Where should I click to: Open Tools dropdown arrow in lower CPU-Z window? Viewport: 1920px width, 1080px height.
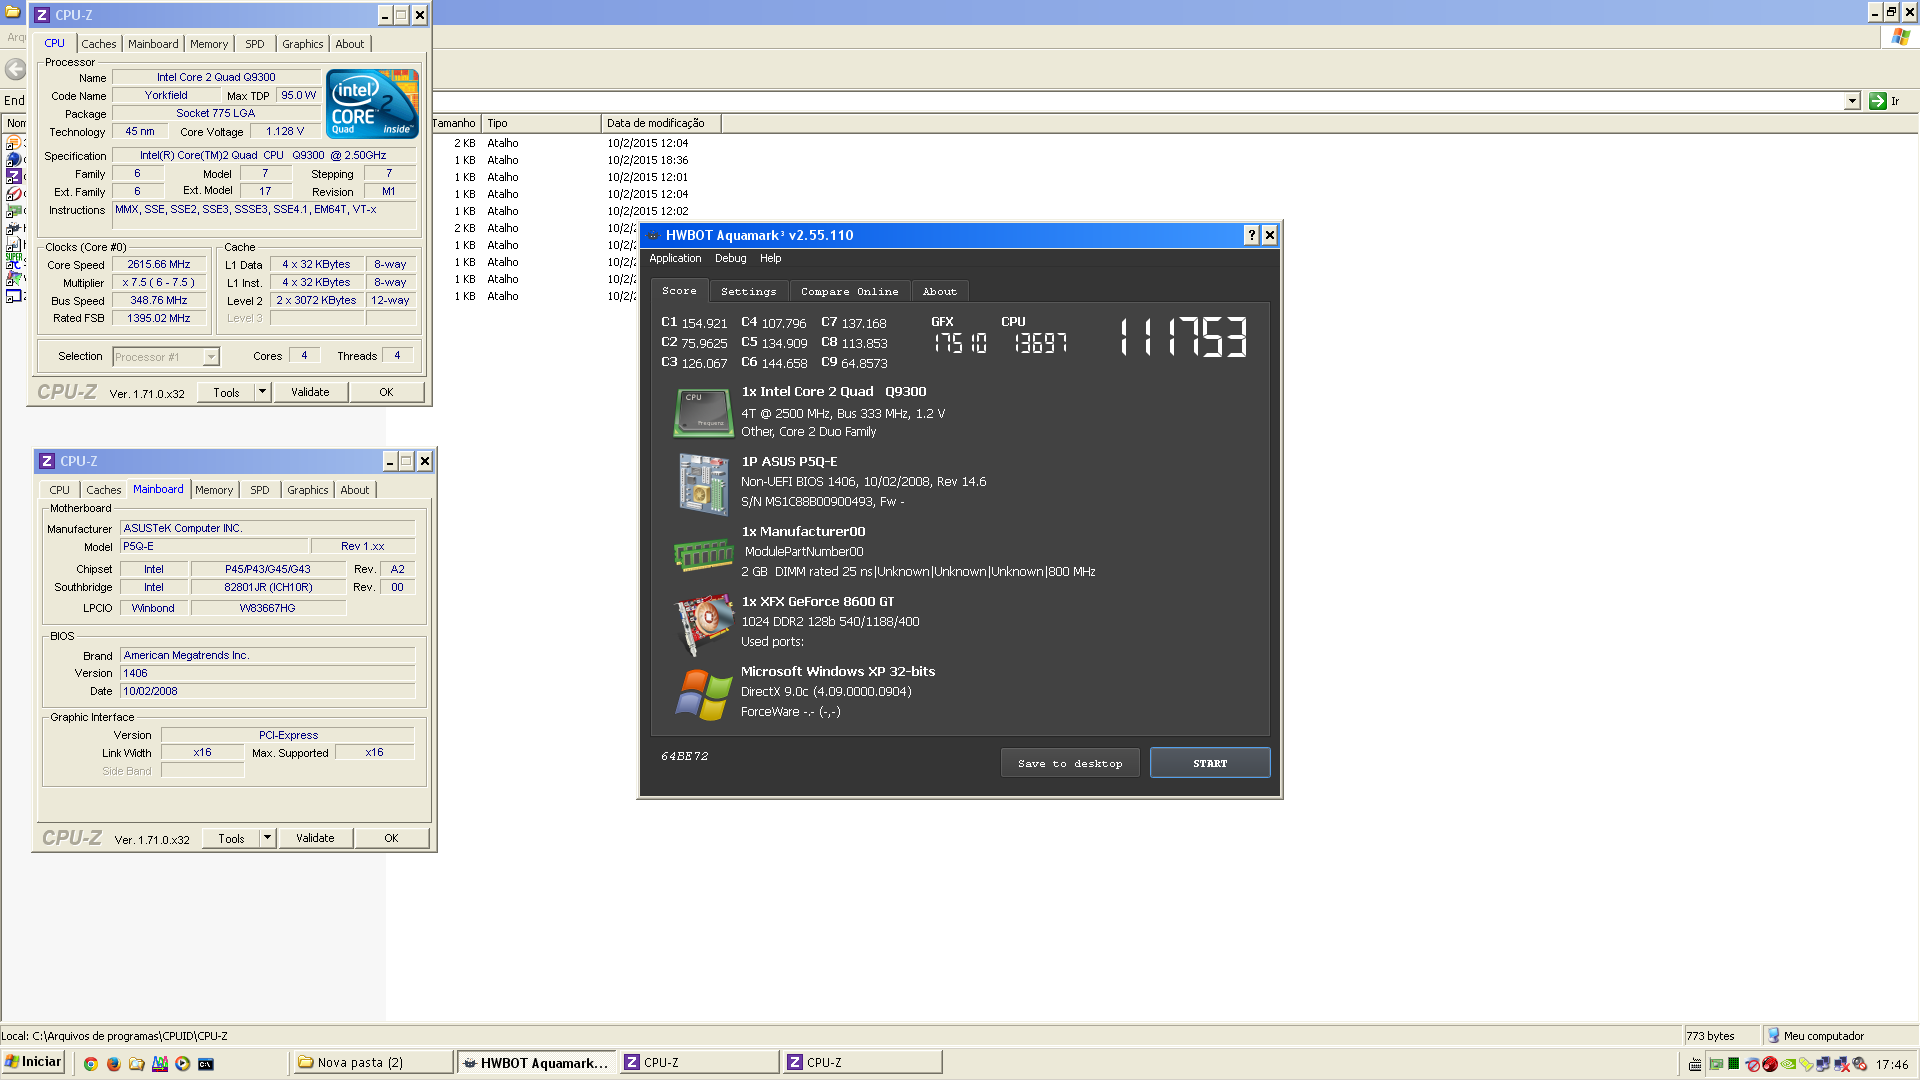click(x=268, y=838)
